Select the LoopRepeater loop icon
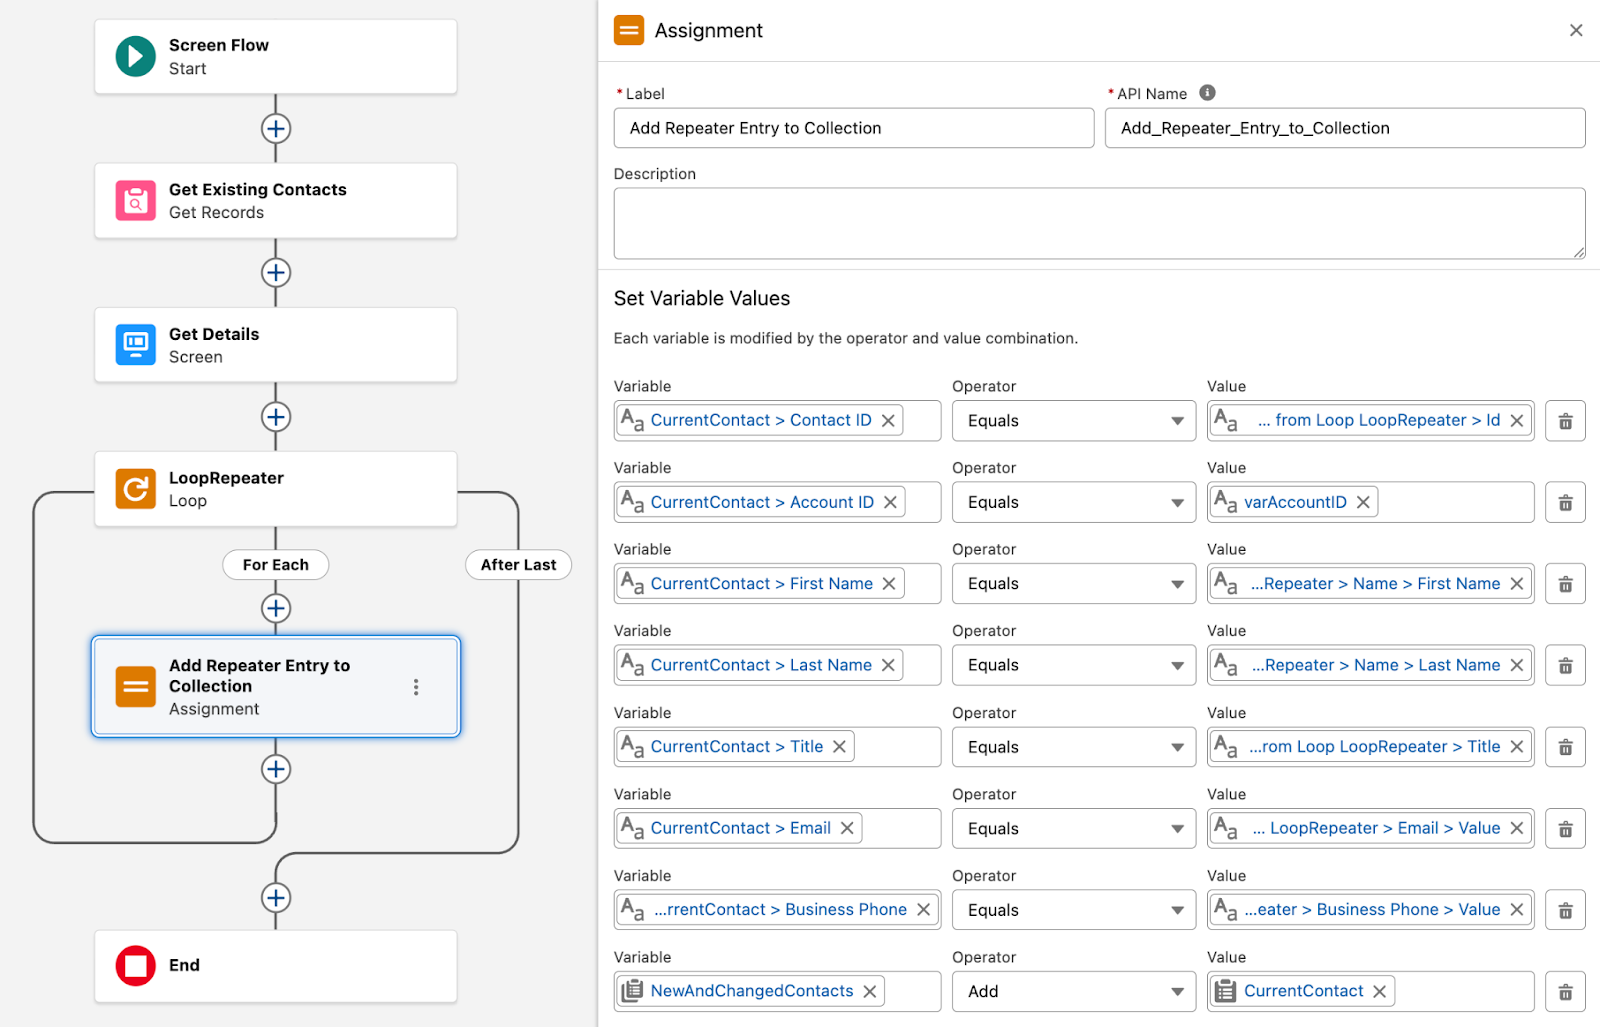This screenshot has height=1027, width=1600. pyautogui.click(x=135, y=489)
